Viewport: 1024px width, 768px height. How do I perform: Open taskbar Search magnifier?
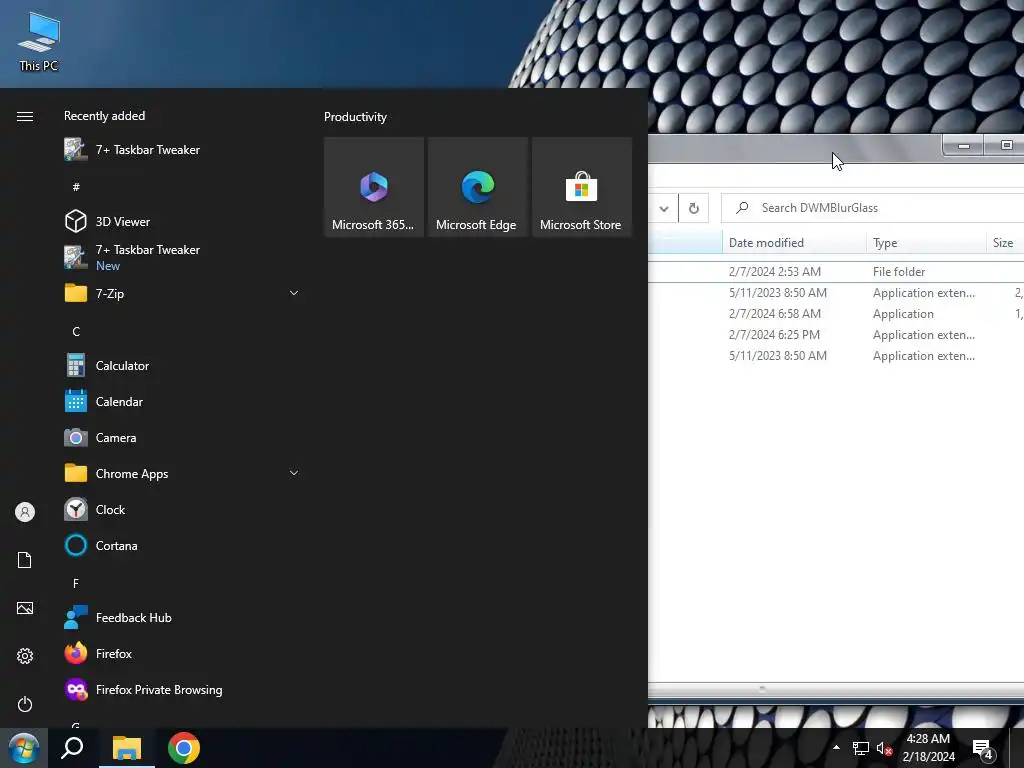(72, 748)
